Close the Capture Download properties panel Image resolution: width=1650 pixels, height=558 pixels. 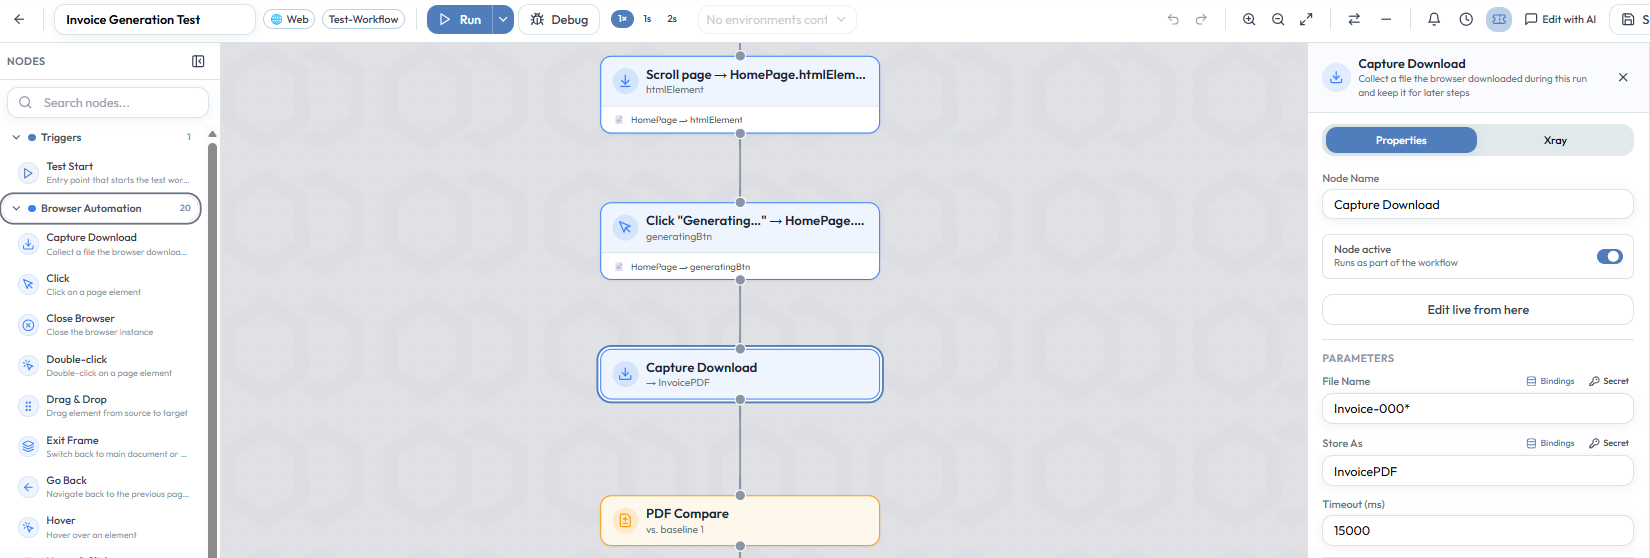click(1623, 77)
